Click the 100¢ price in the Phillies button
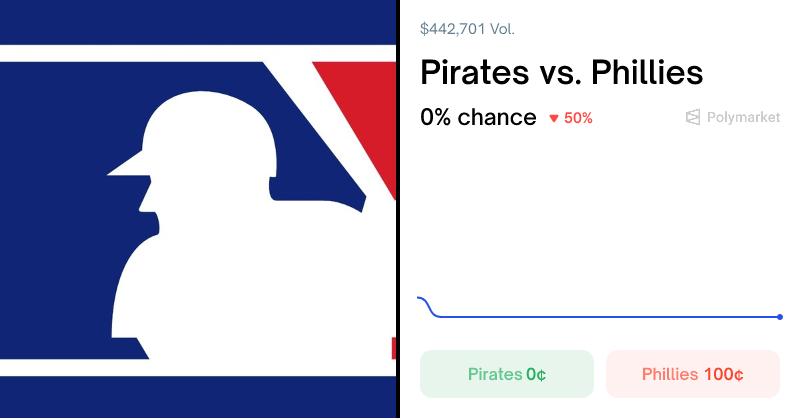 coord(723,374)
